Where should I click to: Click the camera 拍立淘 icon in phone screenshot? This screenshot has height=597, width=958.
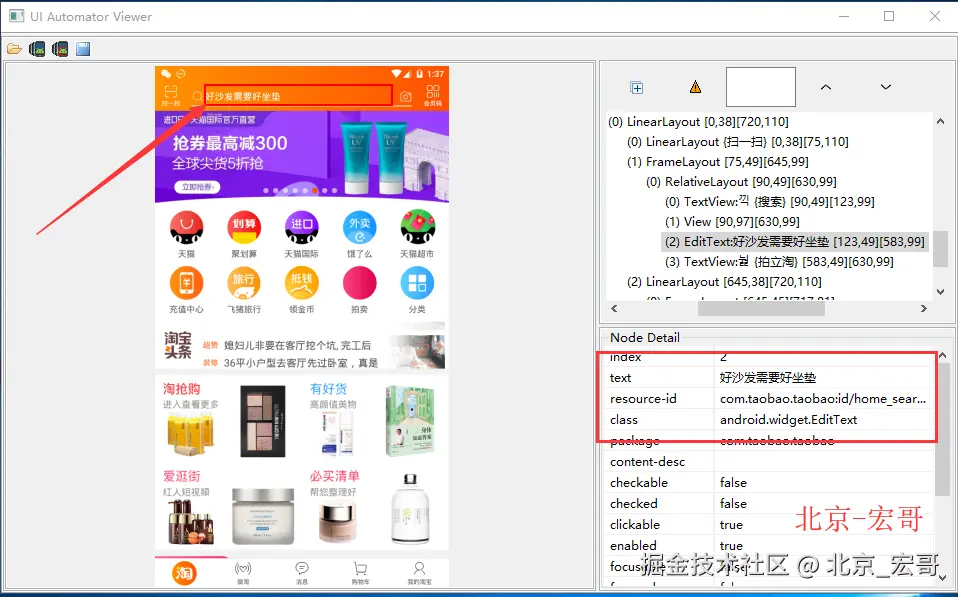tap(405, 97)
